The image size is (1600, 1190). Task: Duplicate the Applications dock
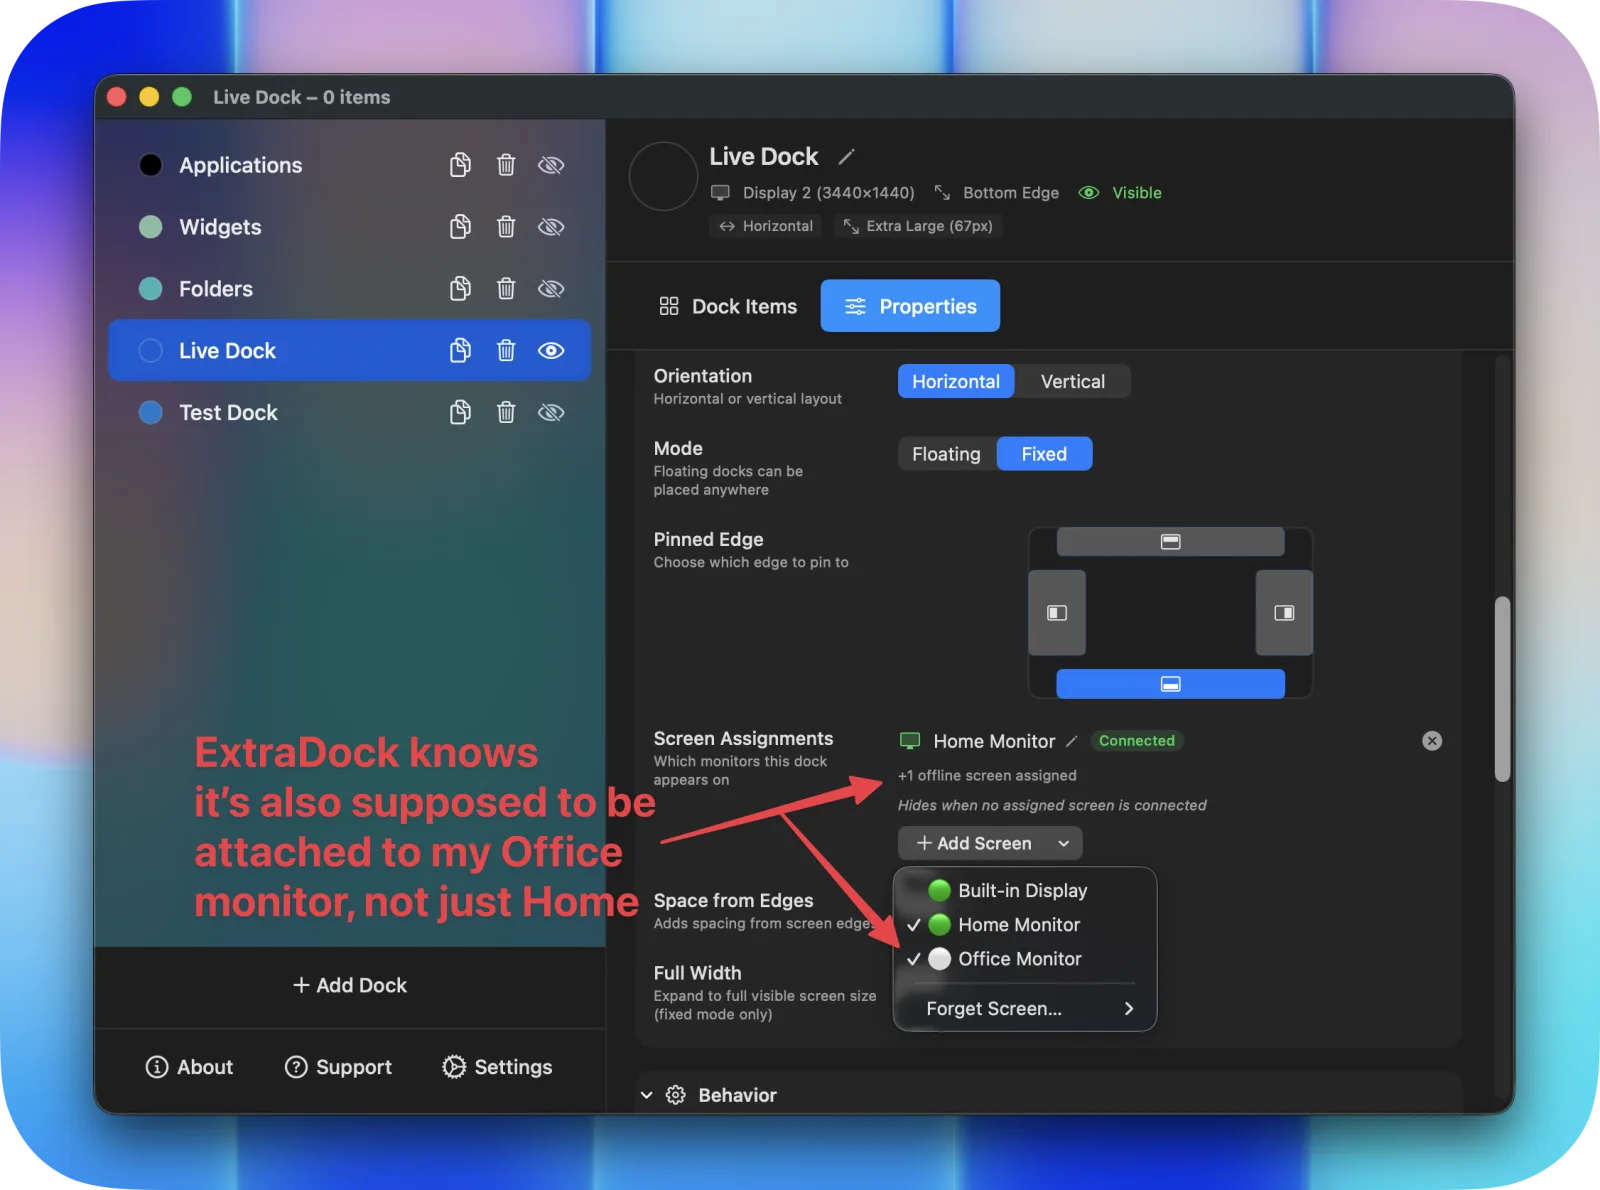point(460,165)
